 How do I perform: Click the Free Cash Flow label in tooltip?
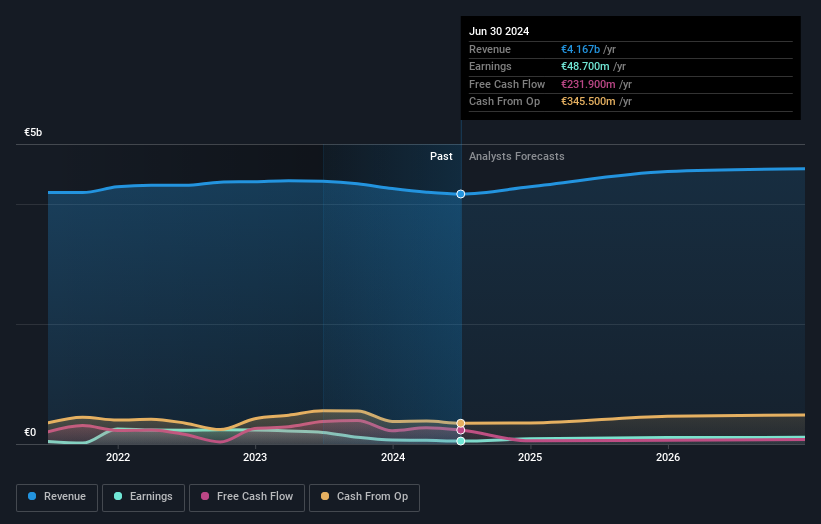tap(507, 84)
